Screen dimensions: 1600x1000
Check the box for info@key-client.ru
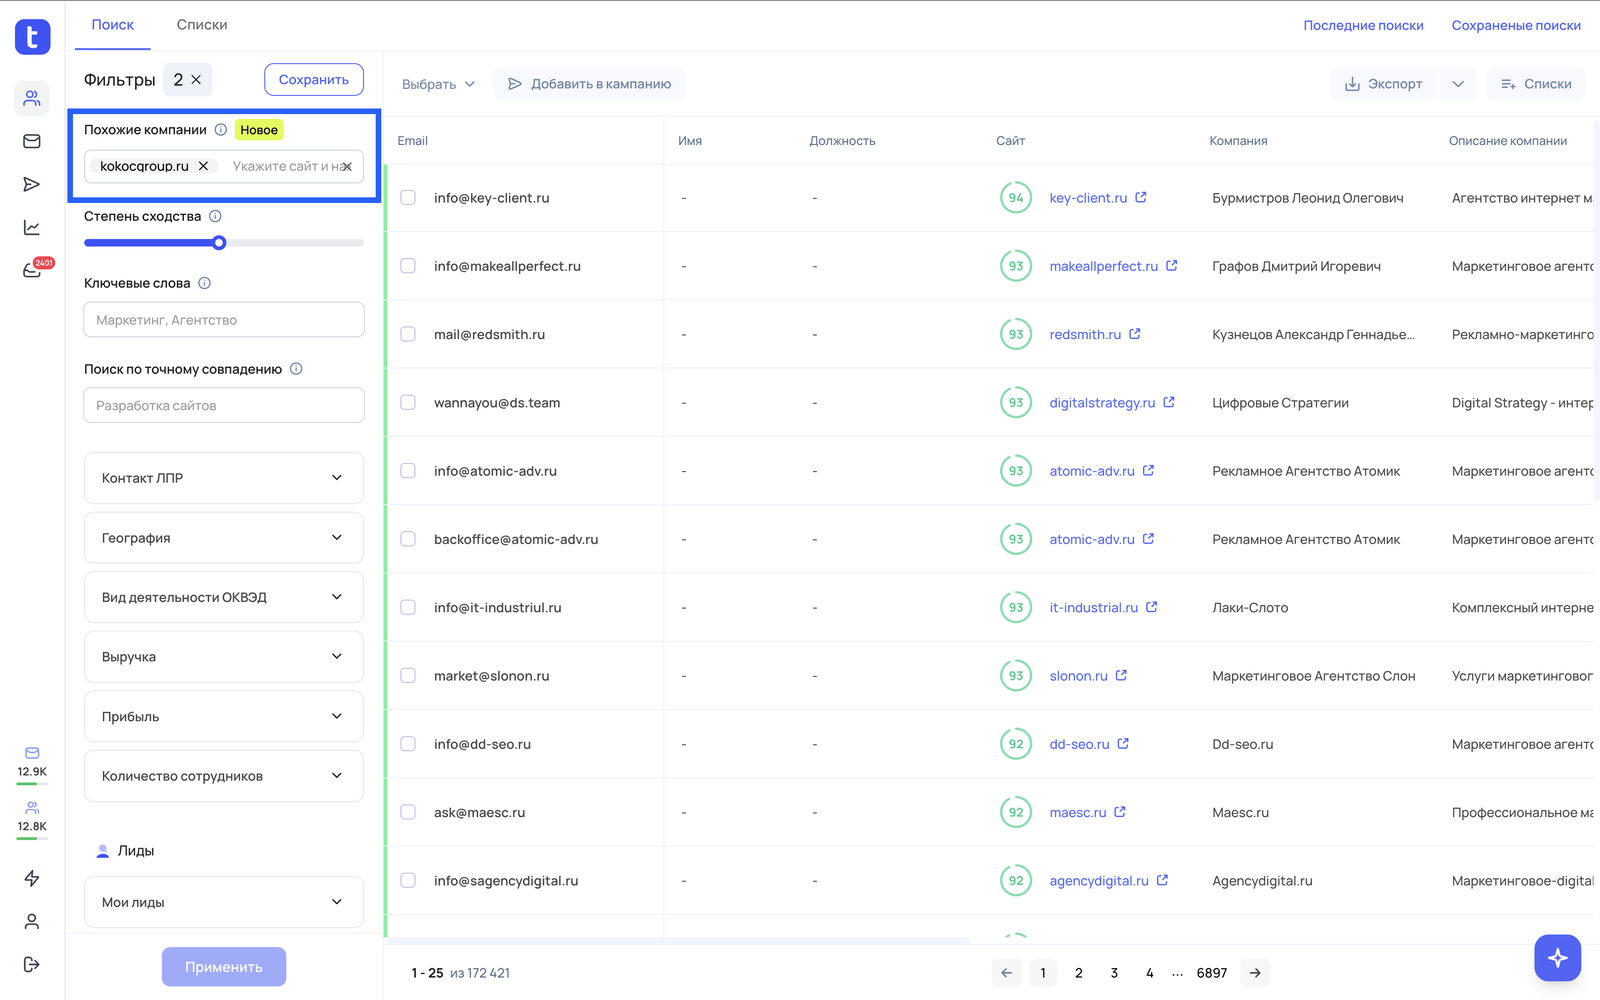(x=408, y=198)
